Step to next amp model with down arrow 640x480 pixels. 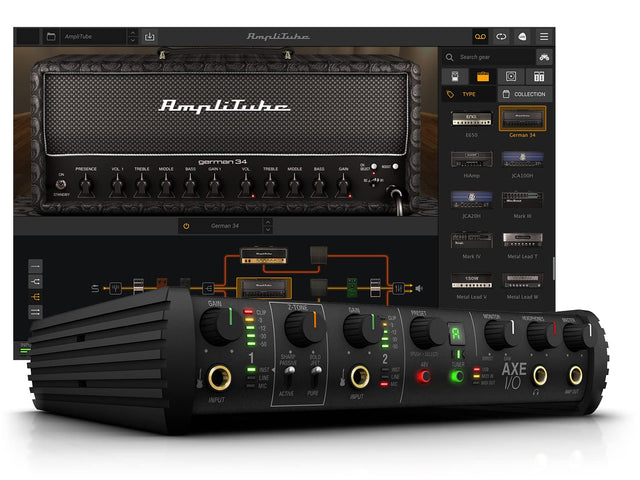[268, 229]
